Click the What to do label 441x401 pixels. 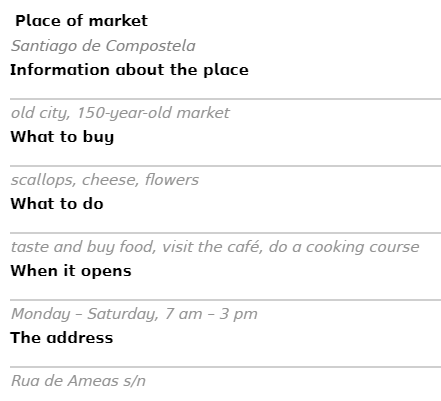(57, 204)
